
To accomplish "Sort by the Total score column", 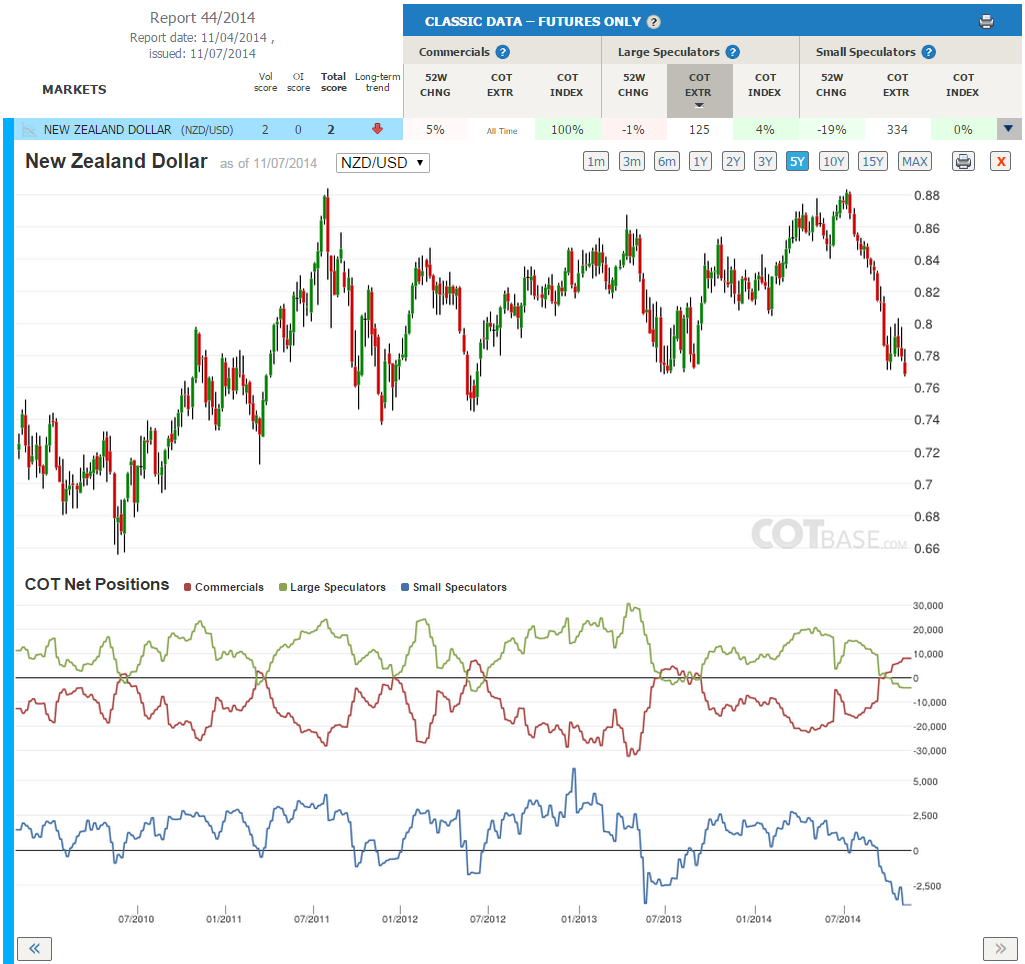I will coord(333,82).
